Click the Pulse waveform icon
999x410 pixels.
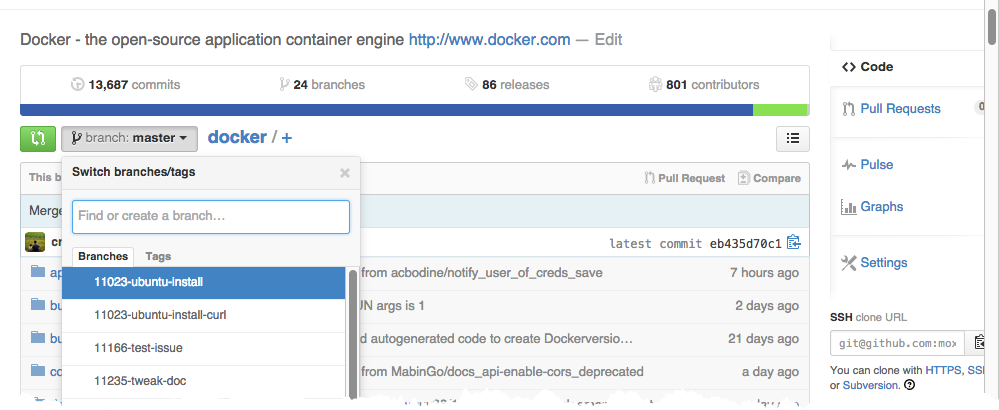point(849,165)
